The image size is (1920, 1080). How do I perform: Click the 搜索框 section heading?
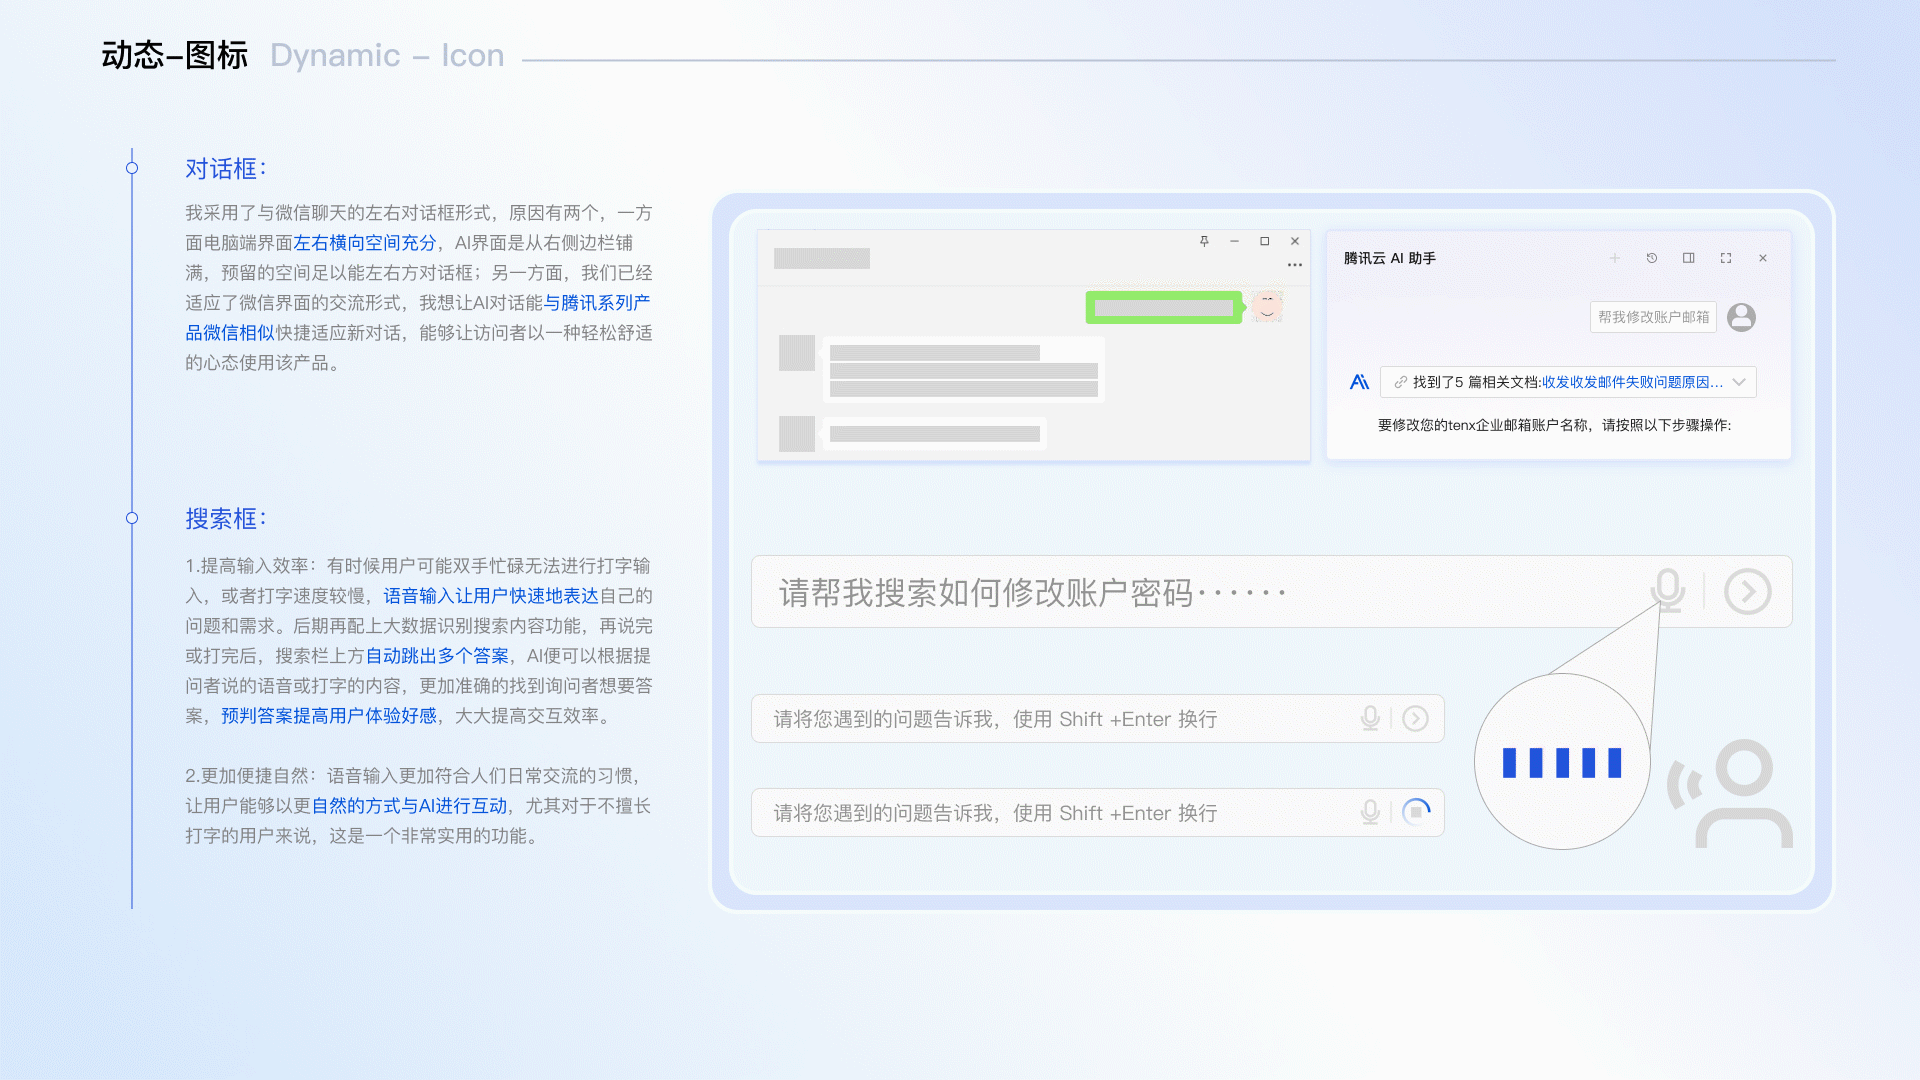pos(226,519)
